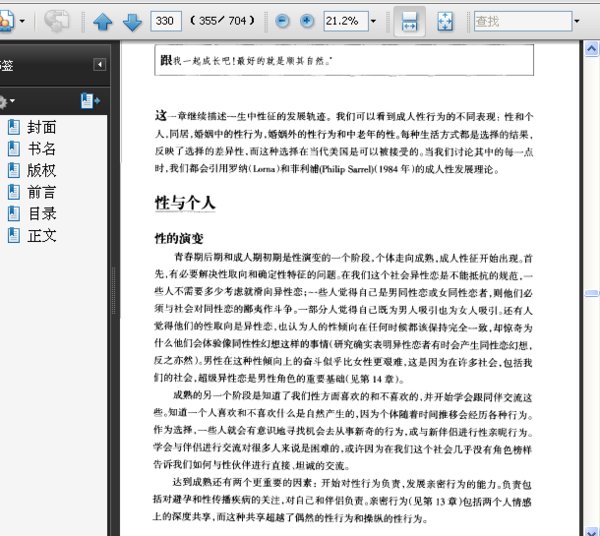The height and width of the screenshot is (536, 600).
Task: Open dropdown next to create PDF icon
Action: [x=22, y=21]
